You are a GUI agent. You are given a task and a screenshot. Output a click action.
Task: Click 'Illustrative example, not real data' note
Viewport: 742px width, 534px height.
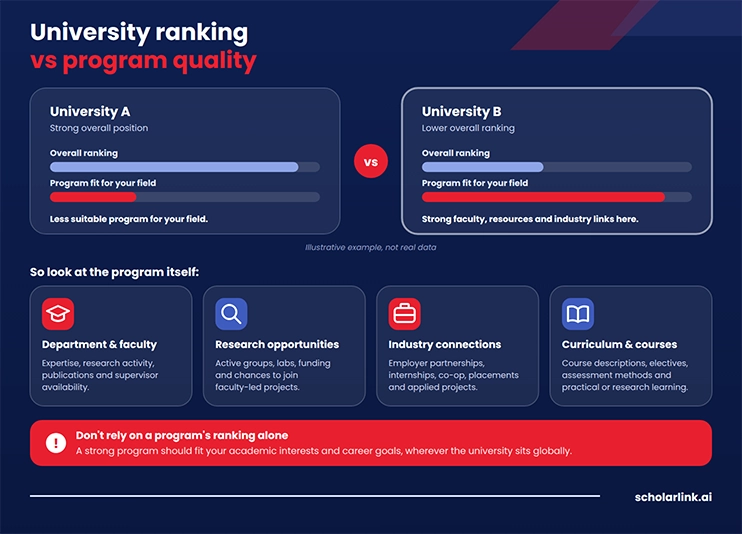click(371, 247)
